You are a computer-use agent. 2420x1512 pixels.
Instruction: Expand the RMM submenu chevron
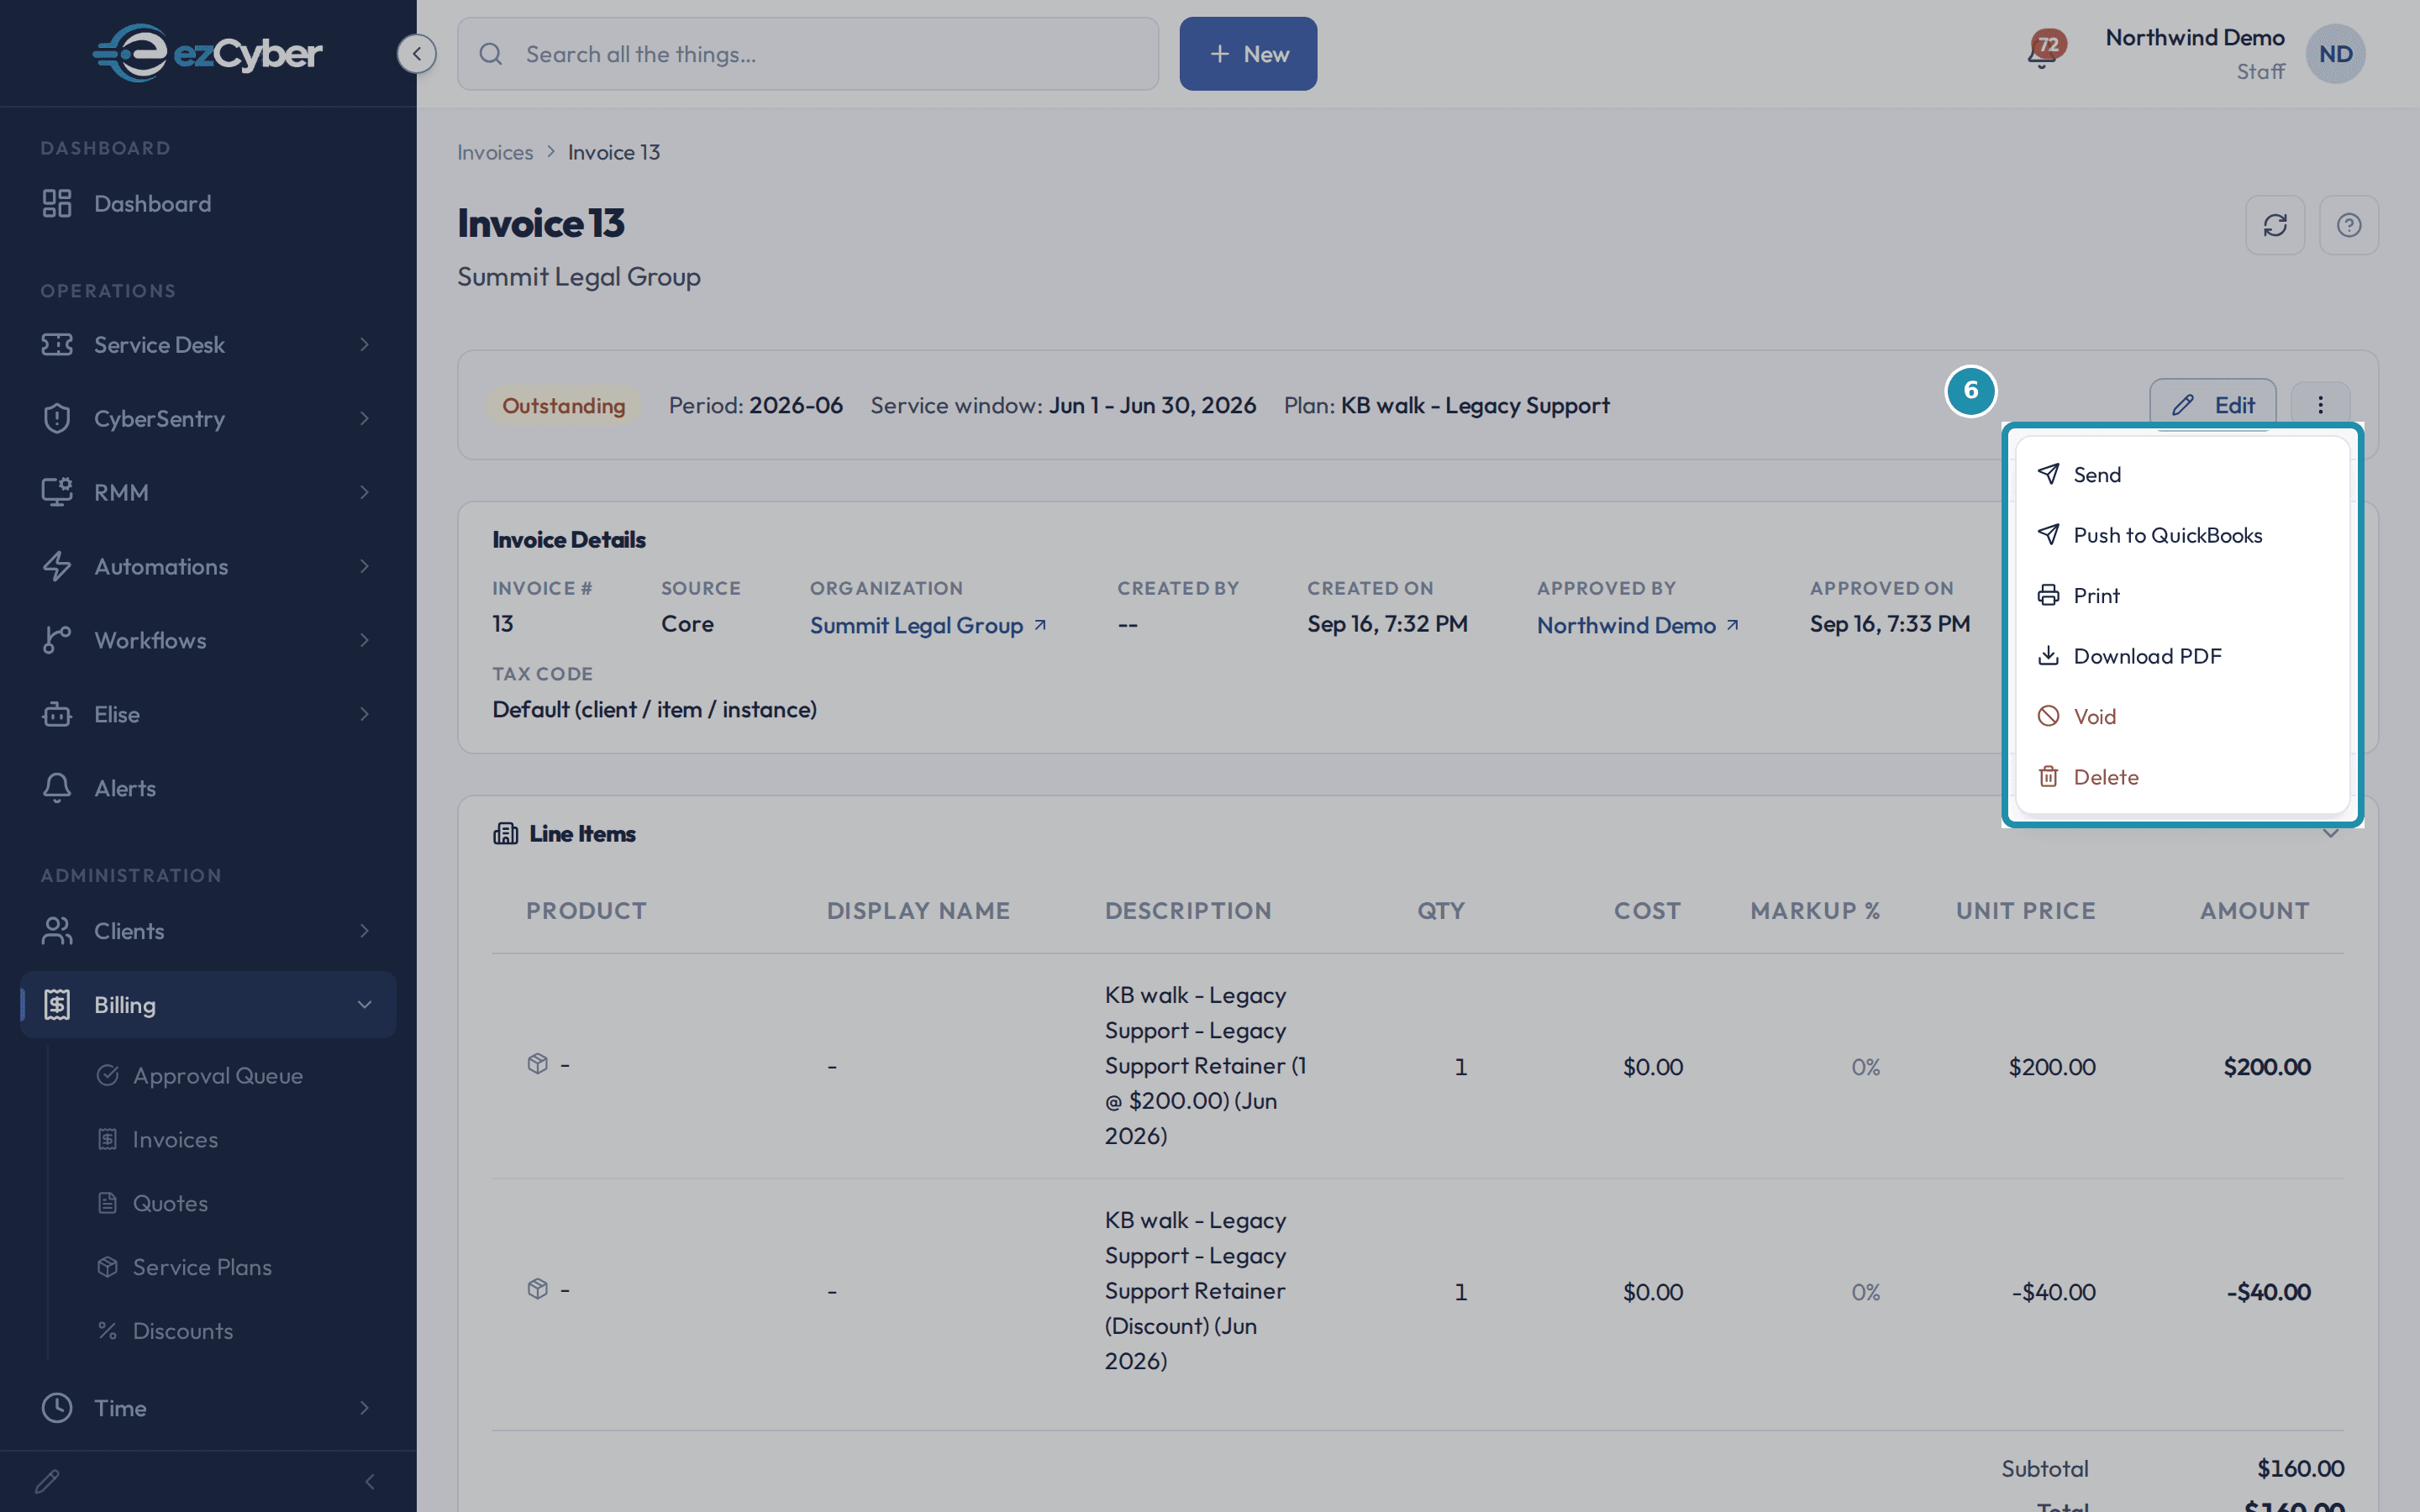pos(365,492)
